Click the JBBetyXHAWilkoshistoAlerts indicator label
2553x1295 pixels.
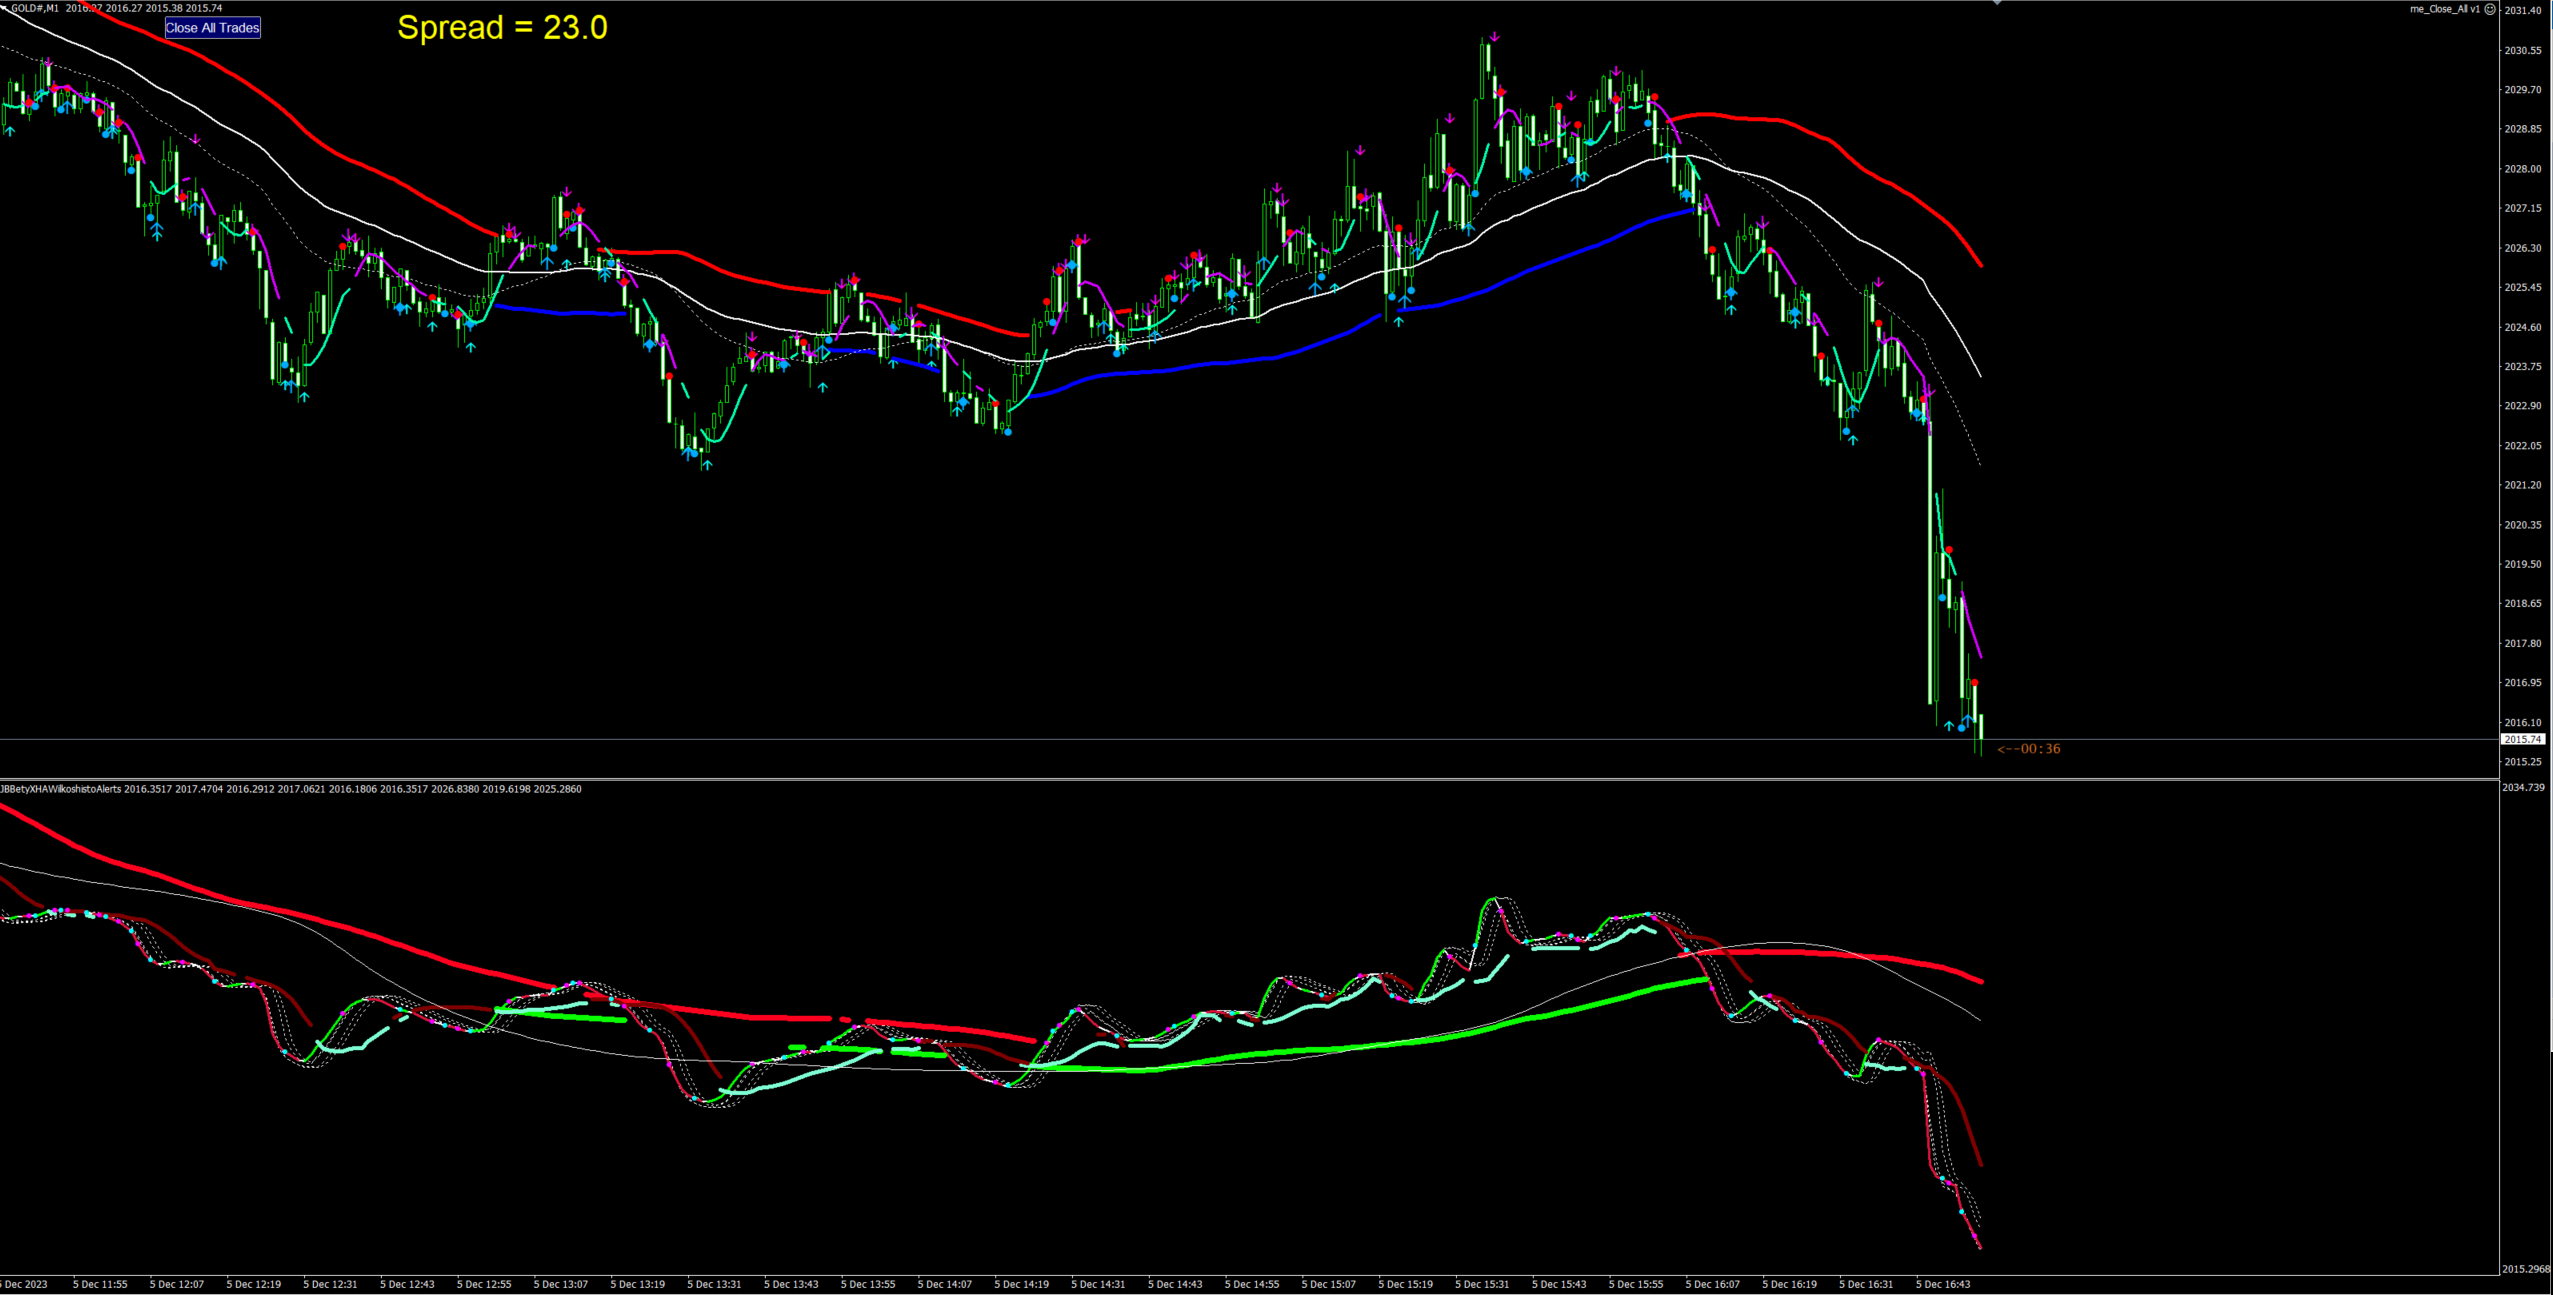point(60,789)
